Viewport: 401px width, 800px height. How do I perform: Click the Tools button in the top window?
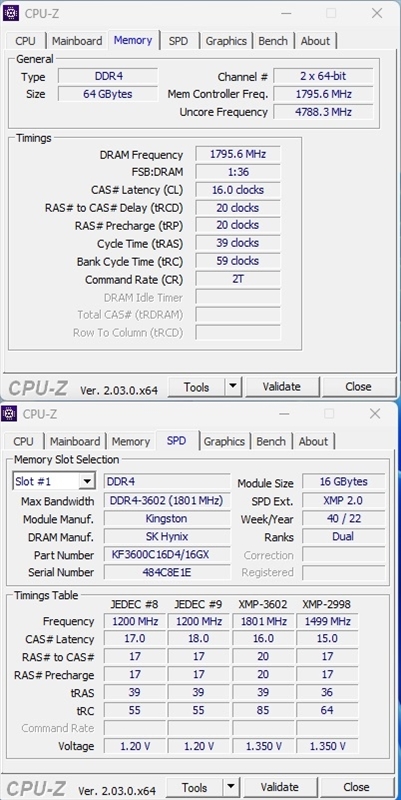click(196, 387)
